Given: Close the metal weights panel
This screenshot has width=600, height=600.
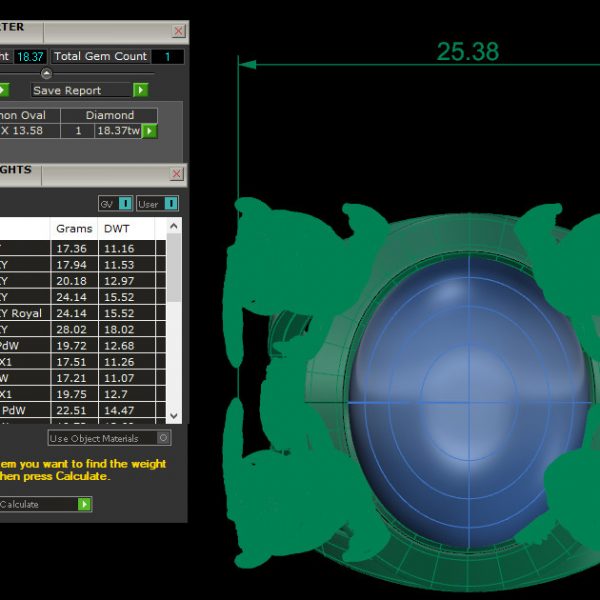Looking at the screenshot, I should pos(176,174).
